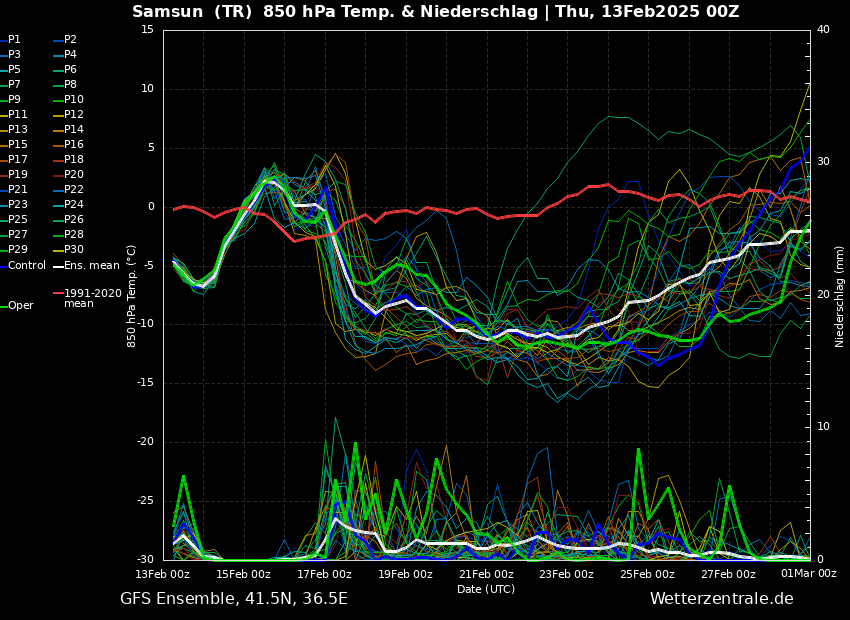
Task: Click the -30 temperature axis tick label
Action: pos(145,559)
